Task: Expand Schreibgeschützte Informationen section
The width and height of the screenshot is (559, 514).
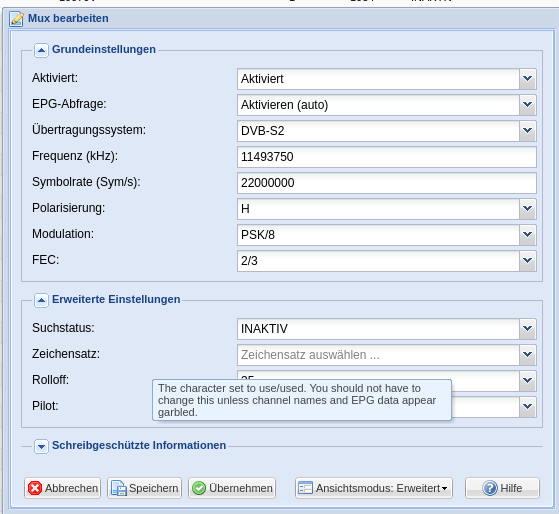Action: click(x=41, y=446)
